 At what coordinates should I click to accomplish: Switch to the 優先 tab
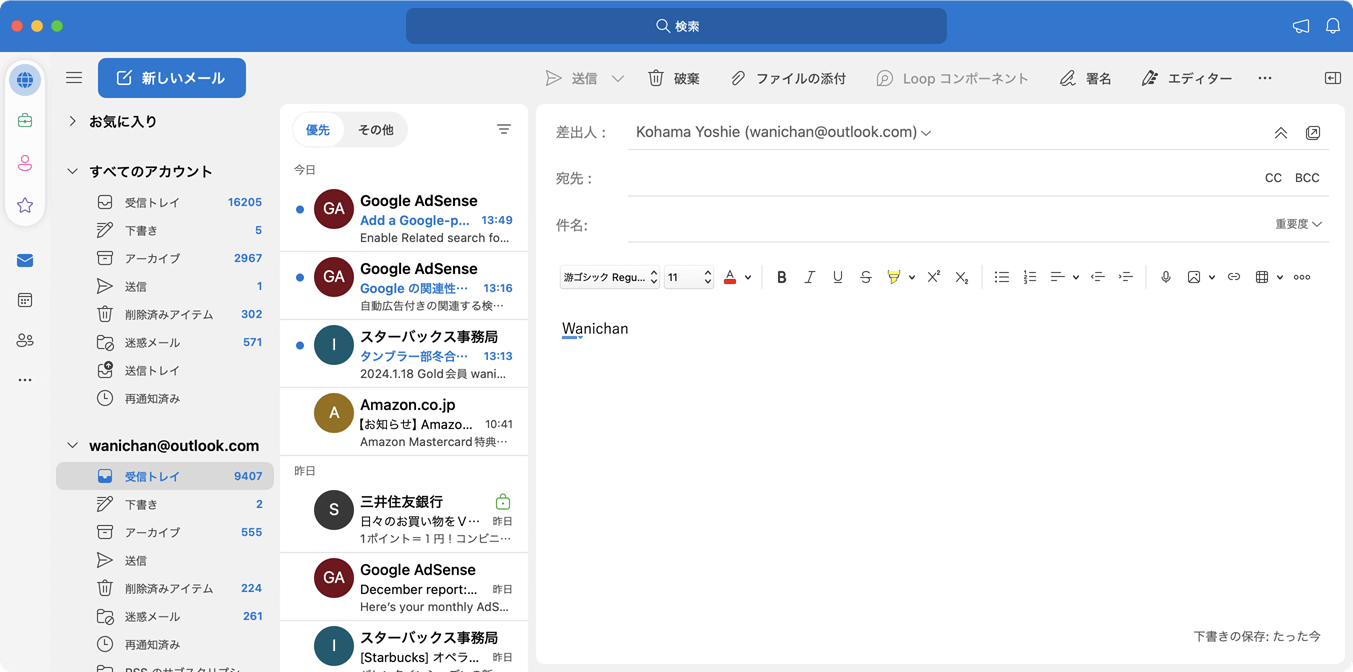pyautogui.click(x=318, y=130)
